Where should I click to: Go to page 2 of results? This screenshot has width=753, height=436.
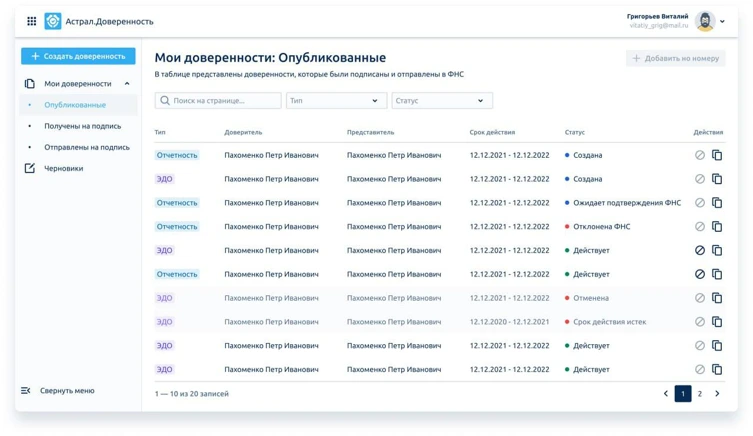click(x=700, y=394)
